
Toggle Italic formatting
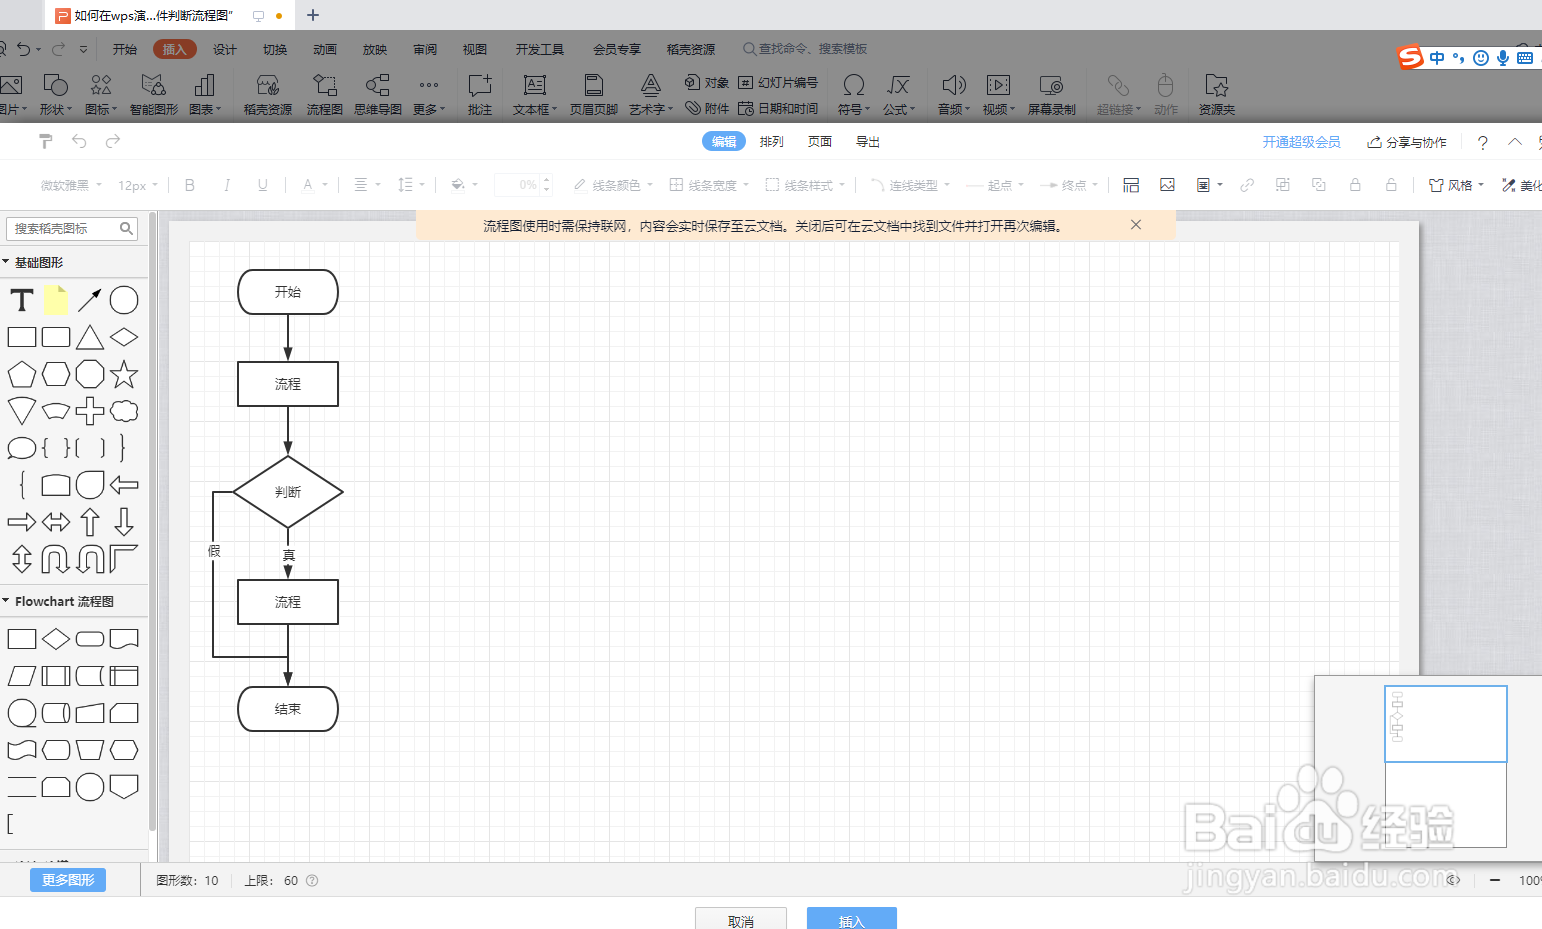click(x=227, y=185)
